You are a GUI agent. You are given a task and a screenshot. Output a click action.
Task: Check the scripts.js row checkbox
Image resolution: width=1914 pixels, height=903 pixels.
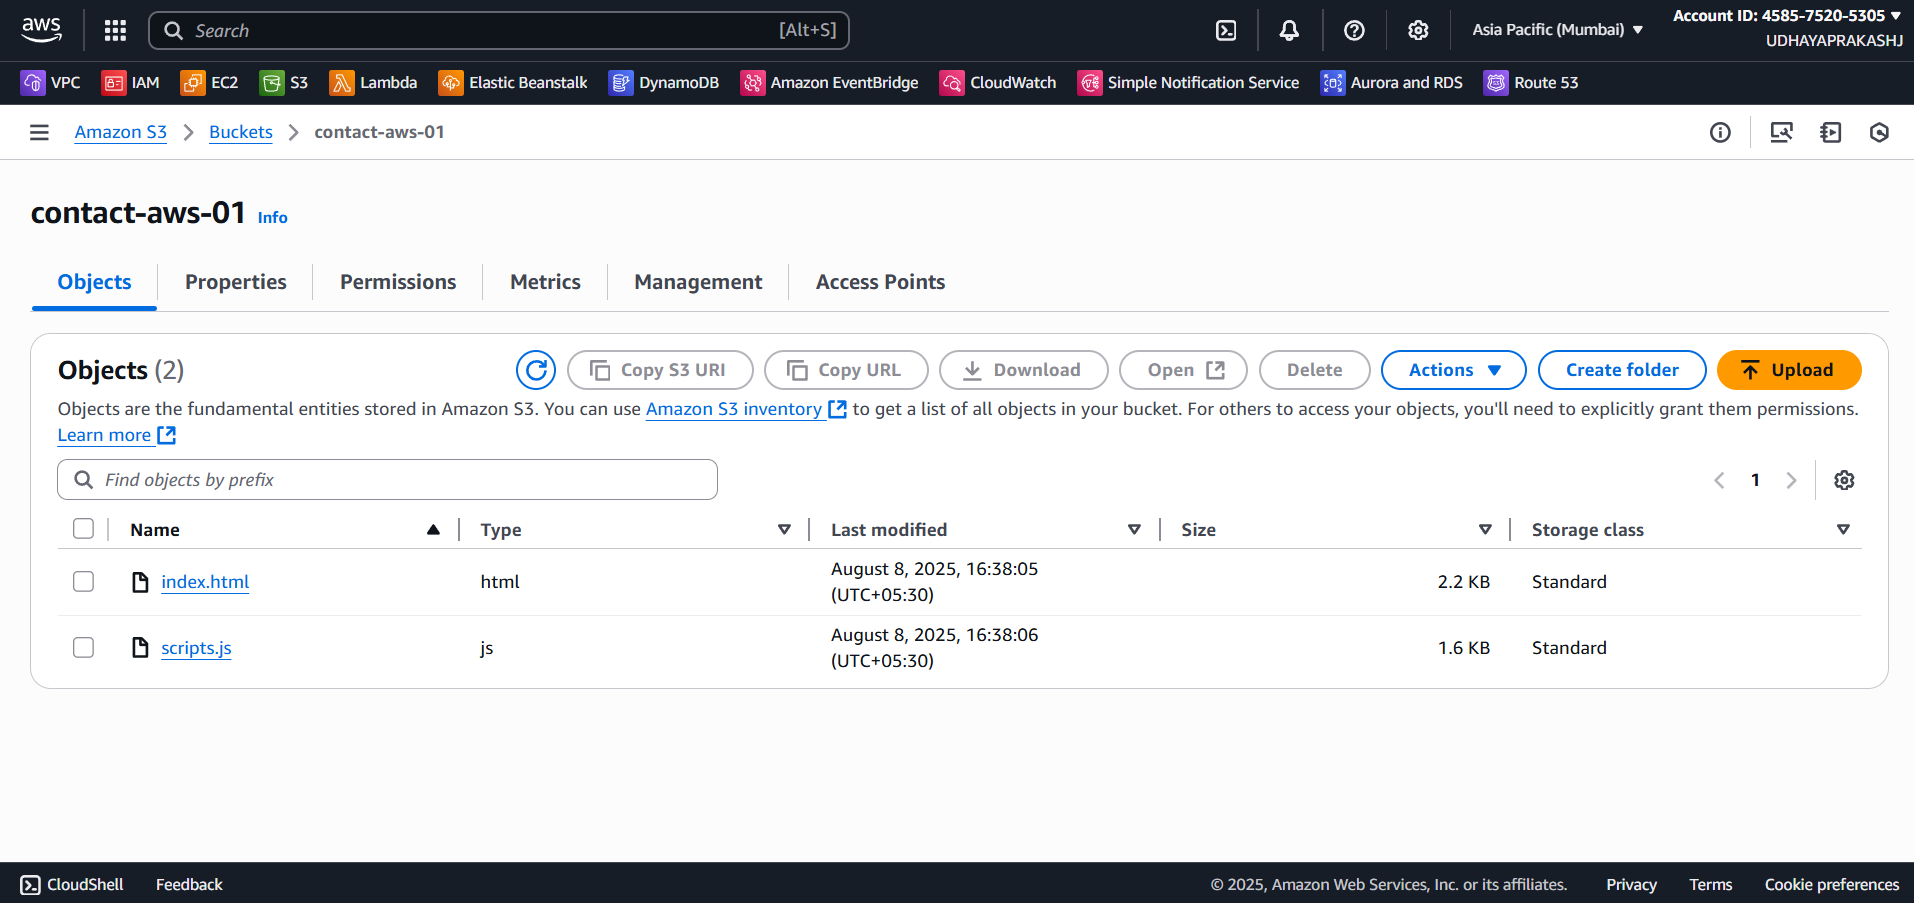click(83, 648)
